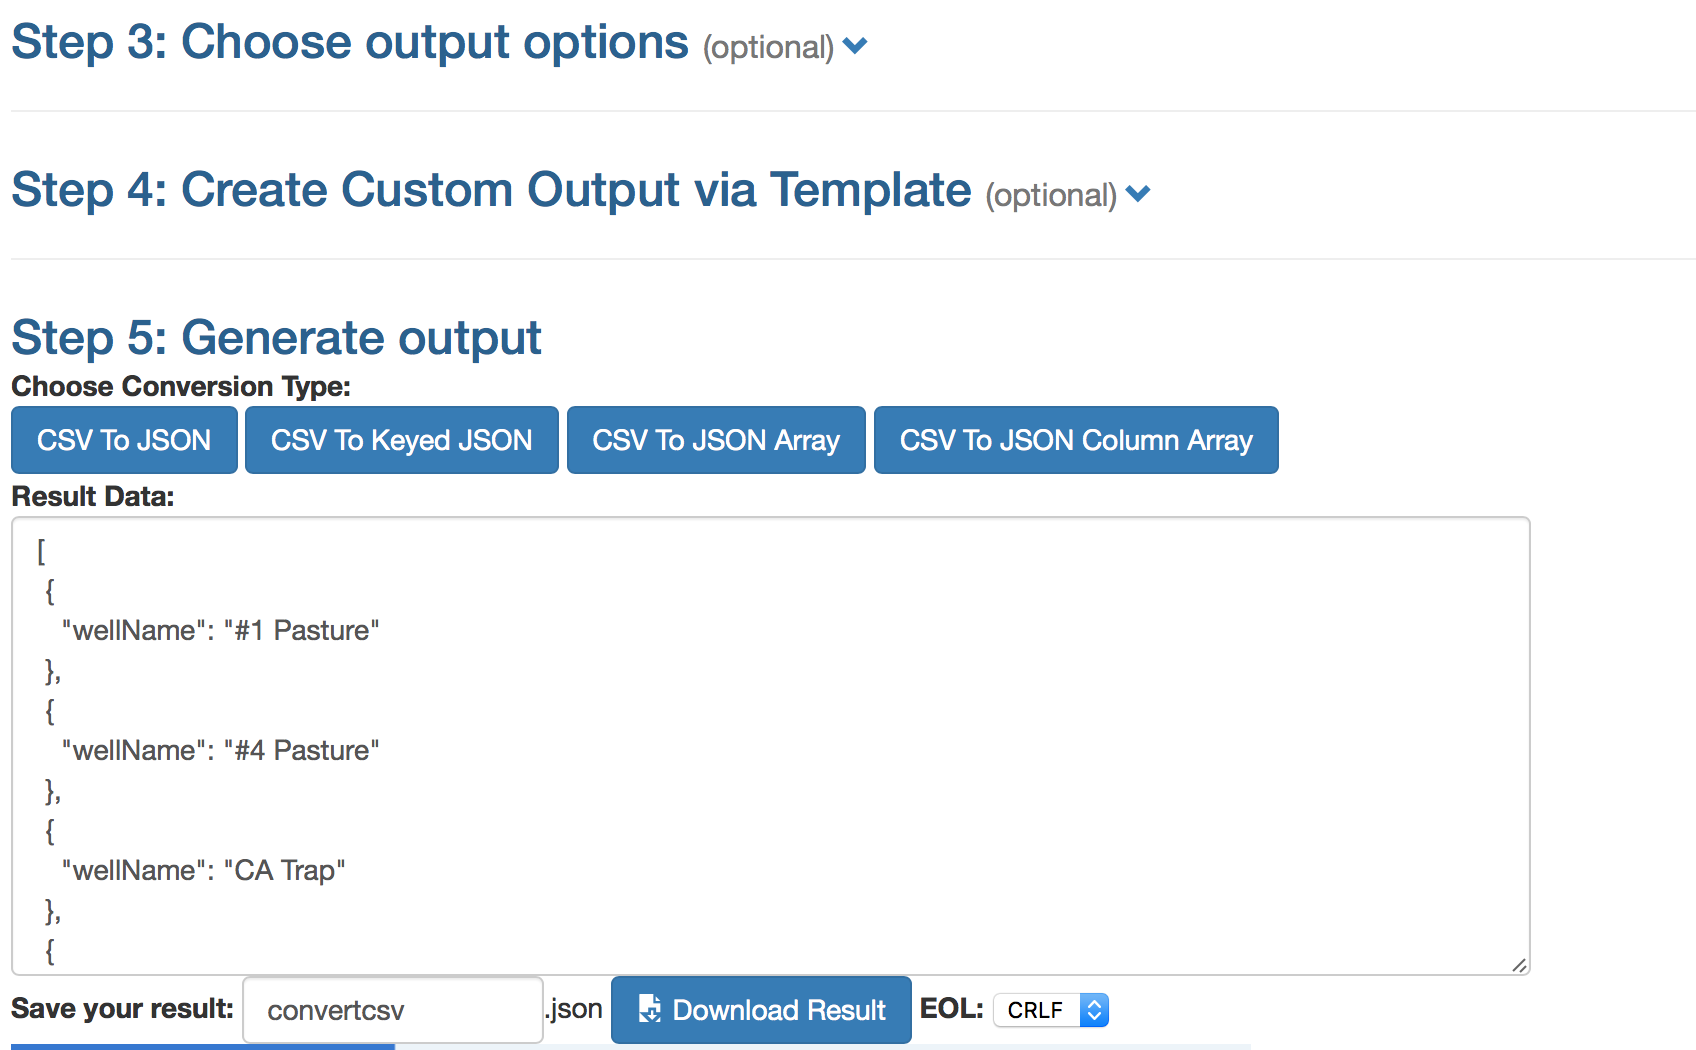The height and width of the screenshot is (1050, 1696).
Task: Open Step 3: Choose output options heading
Action: [350, 43]
